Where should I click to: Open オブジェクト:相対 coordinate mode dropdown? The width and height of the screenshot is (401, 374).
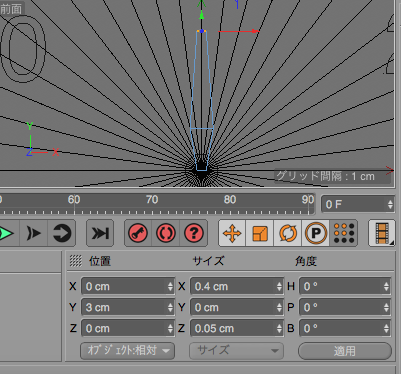[x=128, y=351]
